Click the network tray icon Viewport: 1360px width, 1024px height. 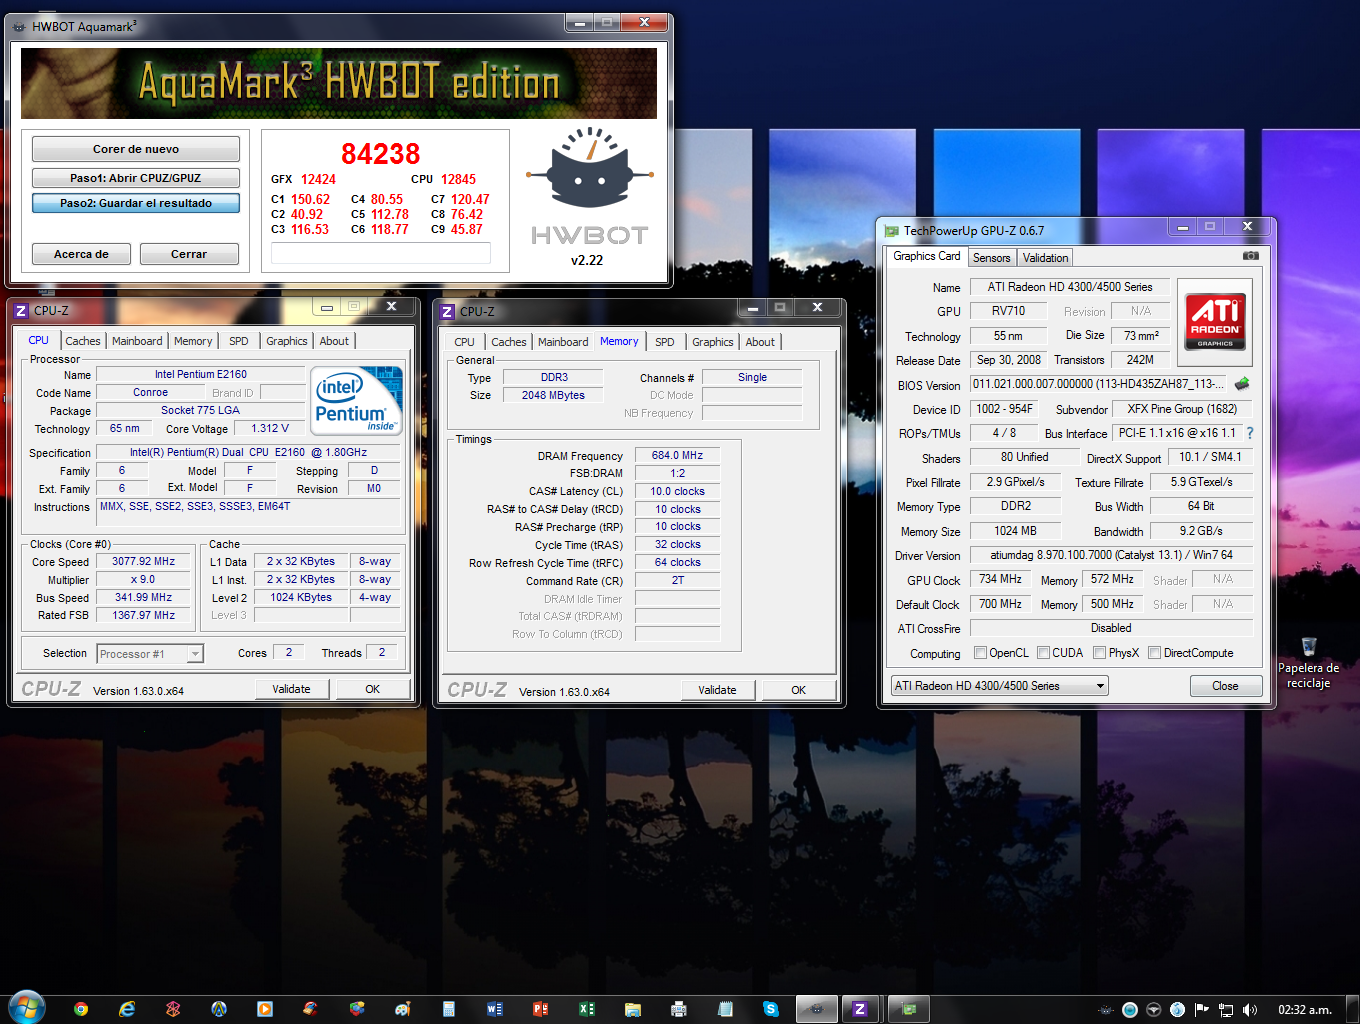[x=1226, y=1010]
